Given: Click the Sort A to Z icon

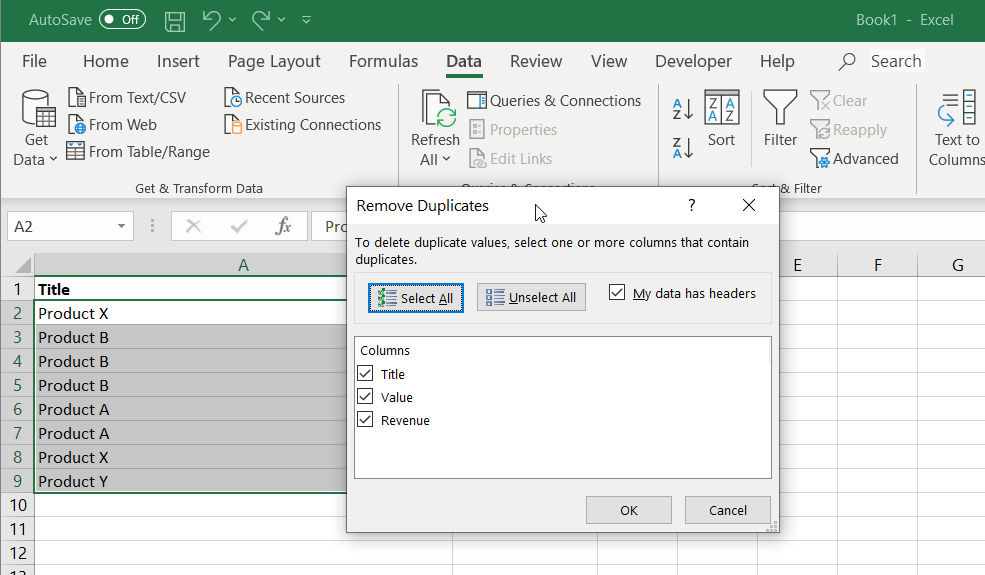Looking at the screenshot, I should [683, 109].
